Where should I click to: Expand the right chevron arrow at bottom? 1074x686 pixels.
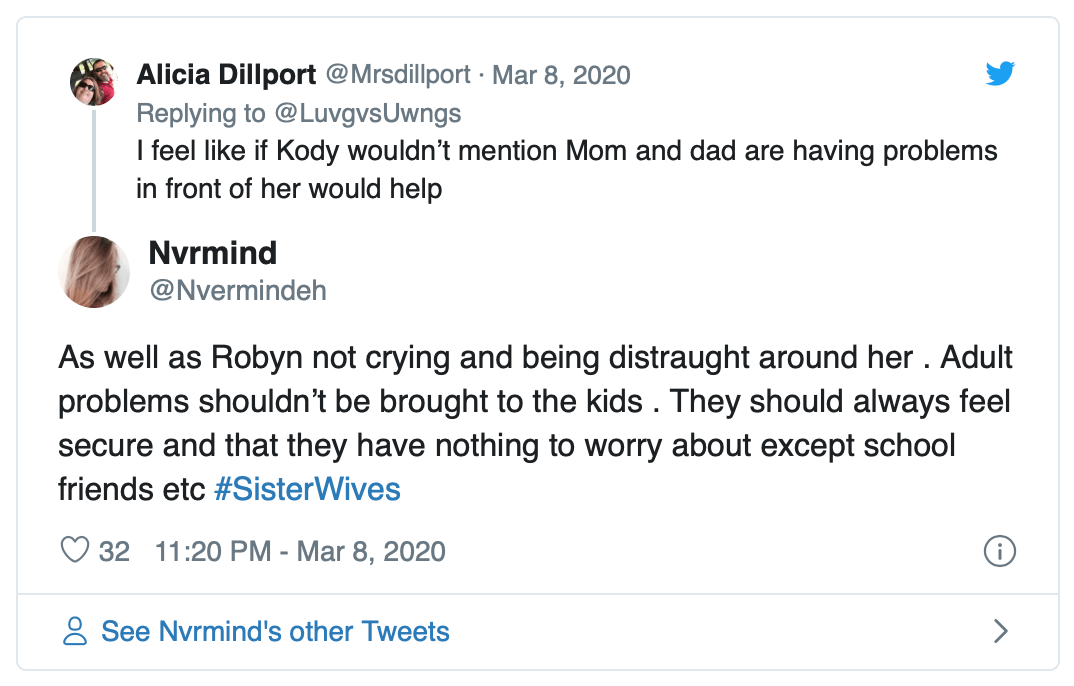(999, 631)
